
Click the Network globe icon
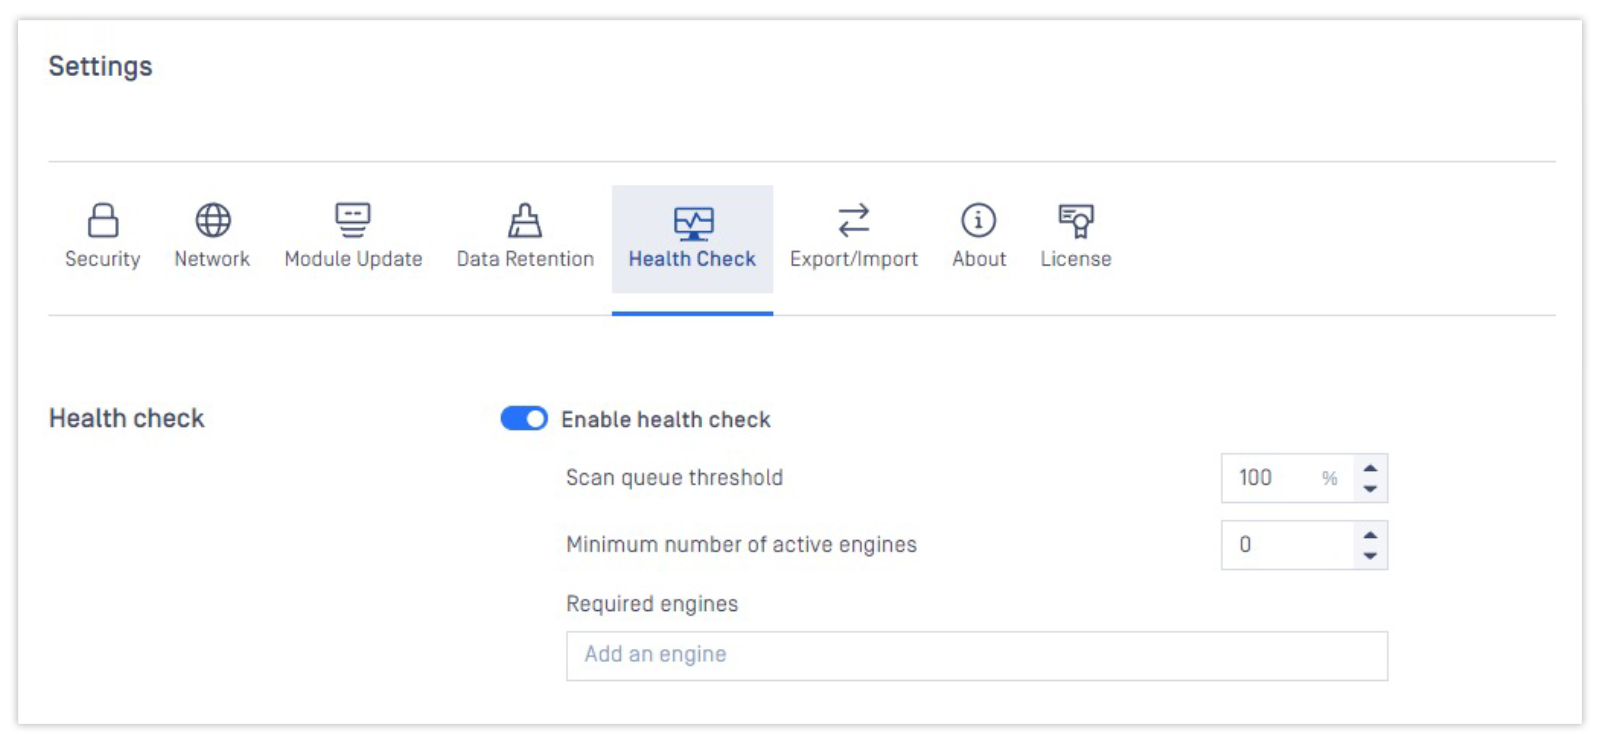pos(212,220)
